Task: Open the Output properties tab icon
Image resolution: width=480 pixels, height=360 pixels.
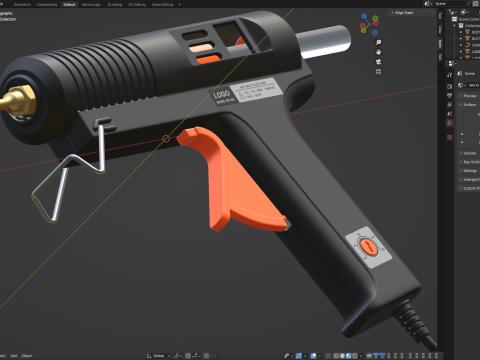Action: [449, 95]
